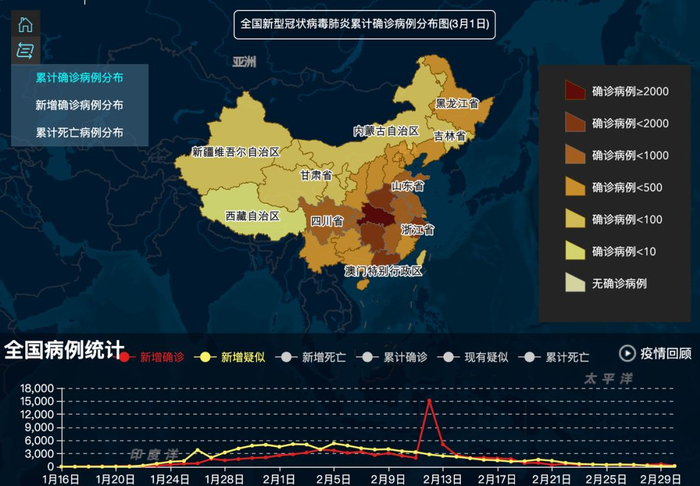Click the home icon

click(x=25, y=25)
